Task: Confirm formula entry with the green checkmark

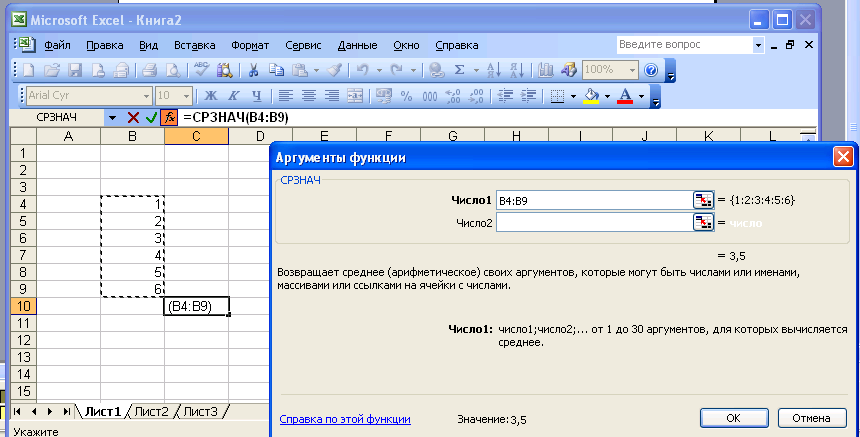Action: coord(151,118)
